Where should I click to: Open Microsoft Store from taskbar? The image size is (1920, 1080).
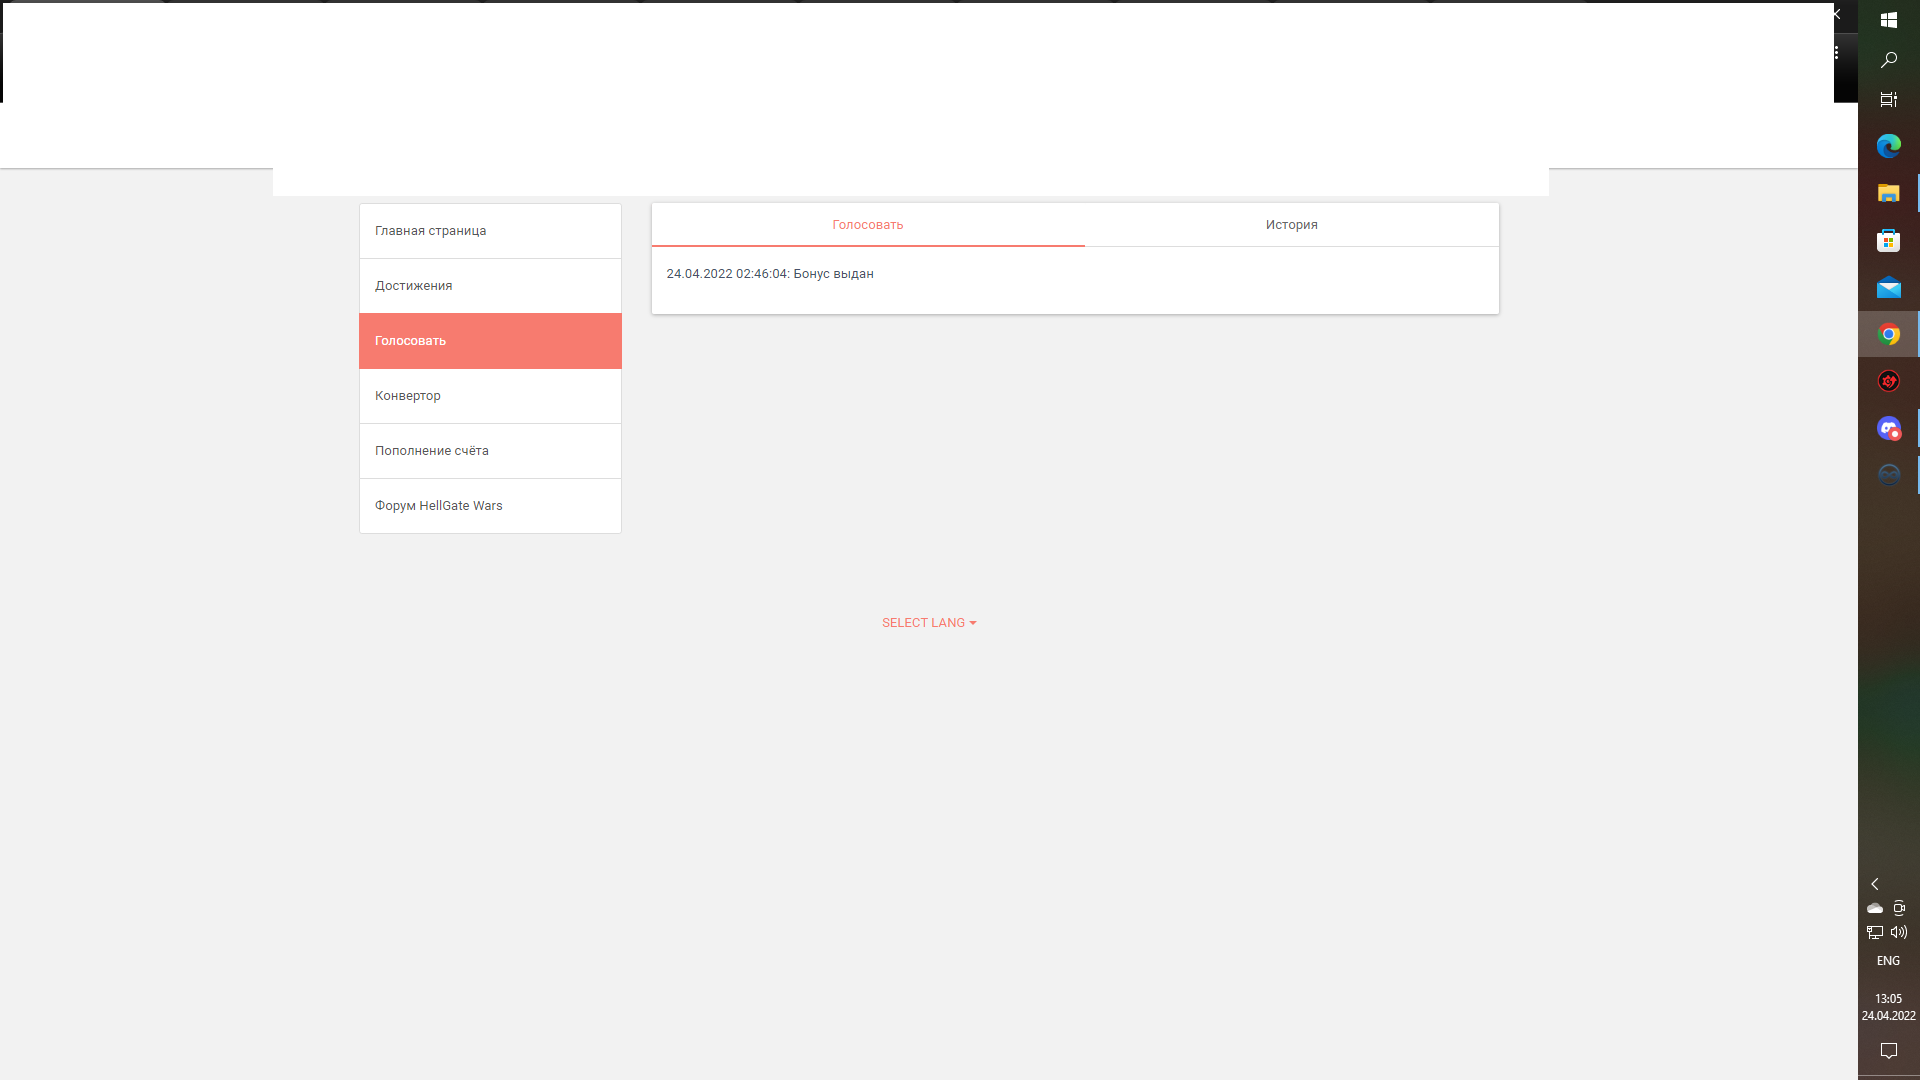click(x=1888, y=240)
